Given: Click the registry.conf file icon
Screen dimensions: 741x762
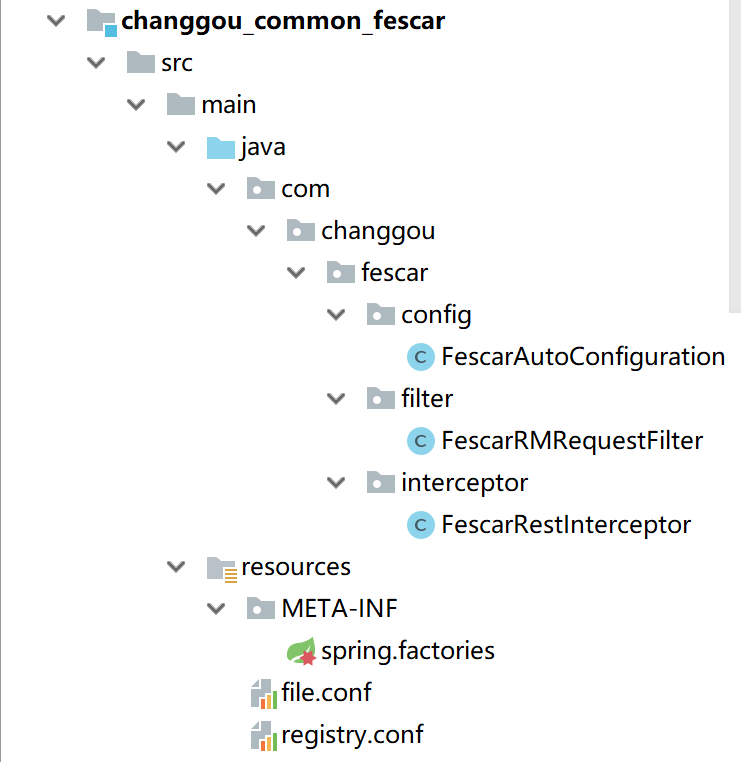Looking at the screenshot, I should [264, 736].
